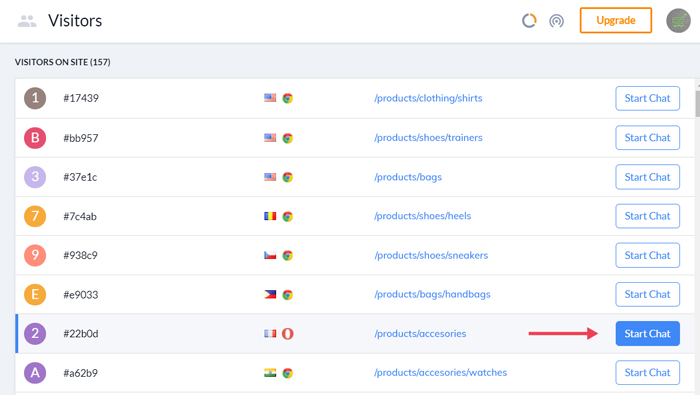Start chat with visitor #bb957
Image resolution: width=700 pixels, height=395 pixels.
(x=647, y=137)
